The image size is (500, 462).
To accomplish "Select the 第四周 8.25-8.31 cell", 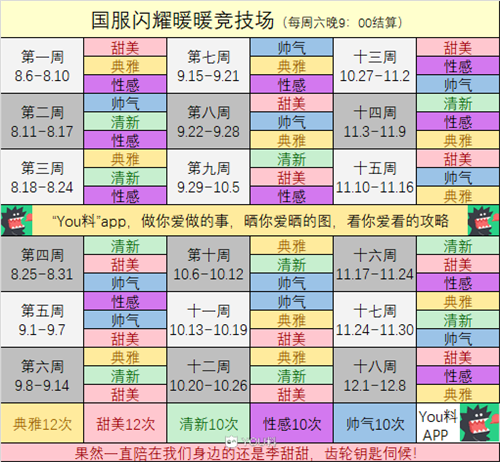I will coord(42,264).
